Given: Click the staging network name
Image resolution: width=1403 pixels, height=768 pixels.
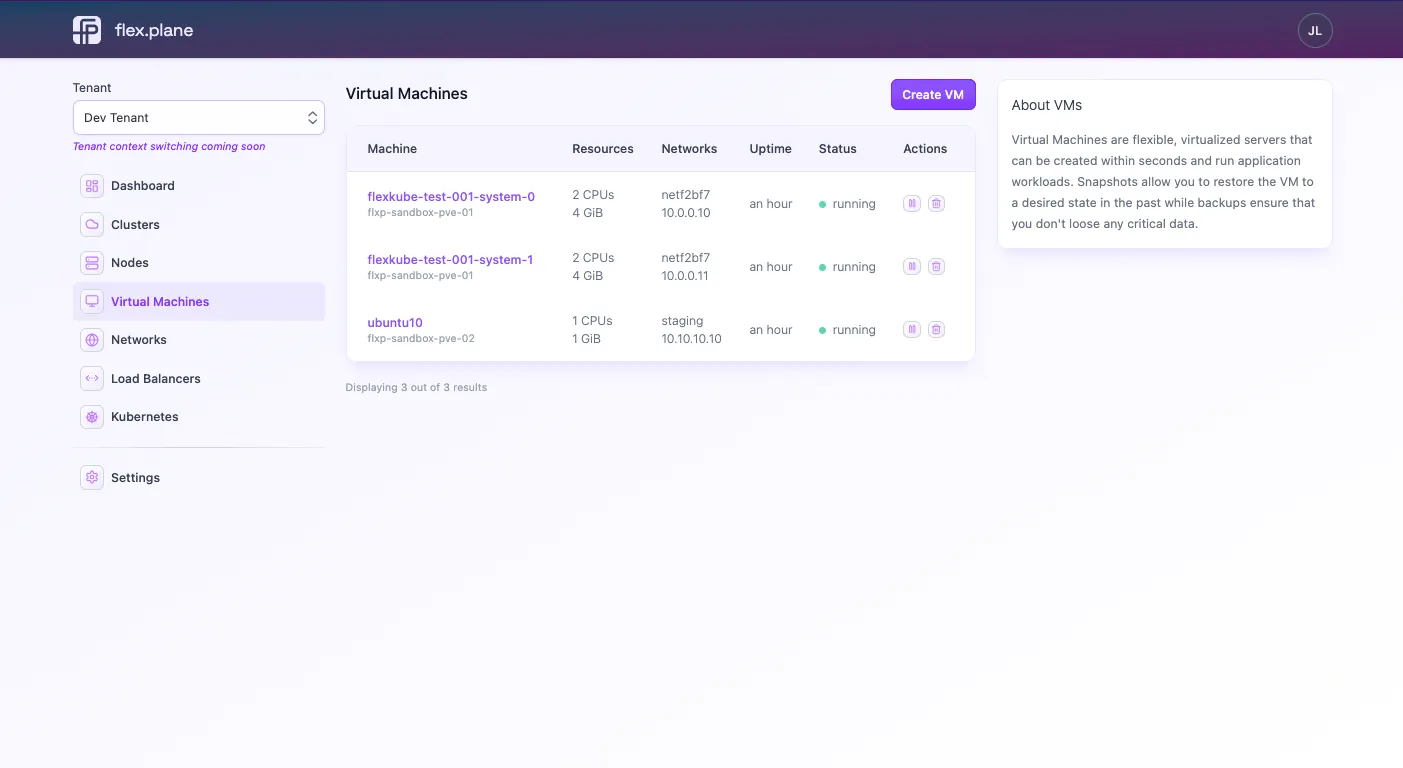Looking at the screenshot, I should [x=682, y=321].
